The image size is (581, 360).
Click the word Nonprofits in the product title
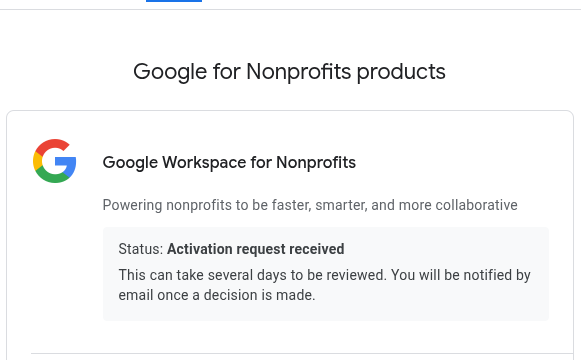[x=316, y=163]
